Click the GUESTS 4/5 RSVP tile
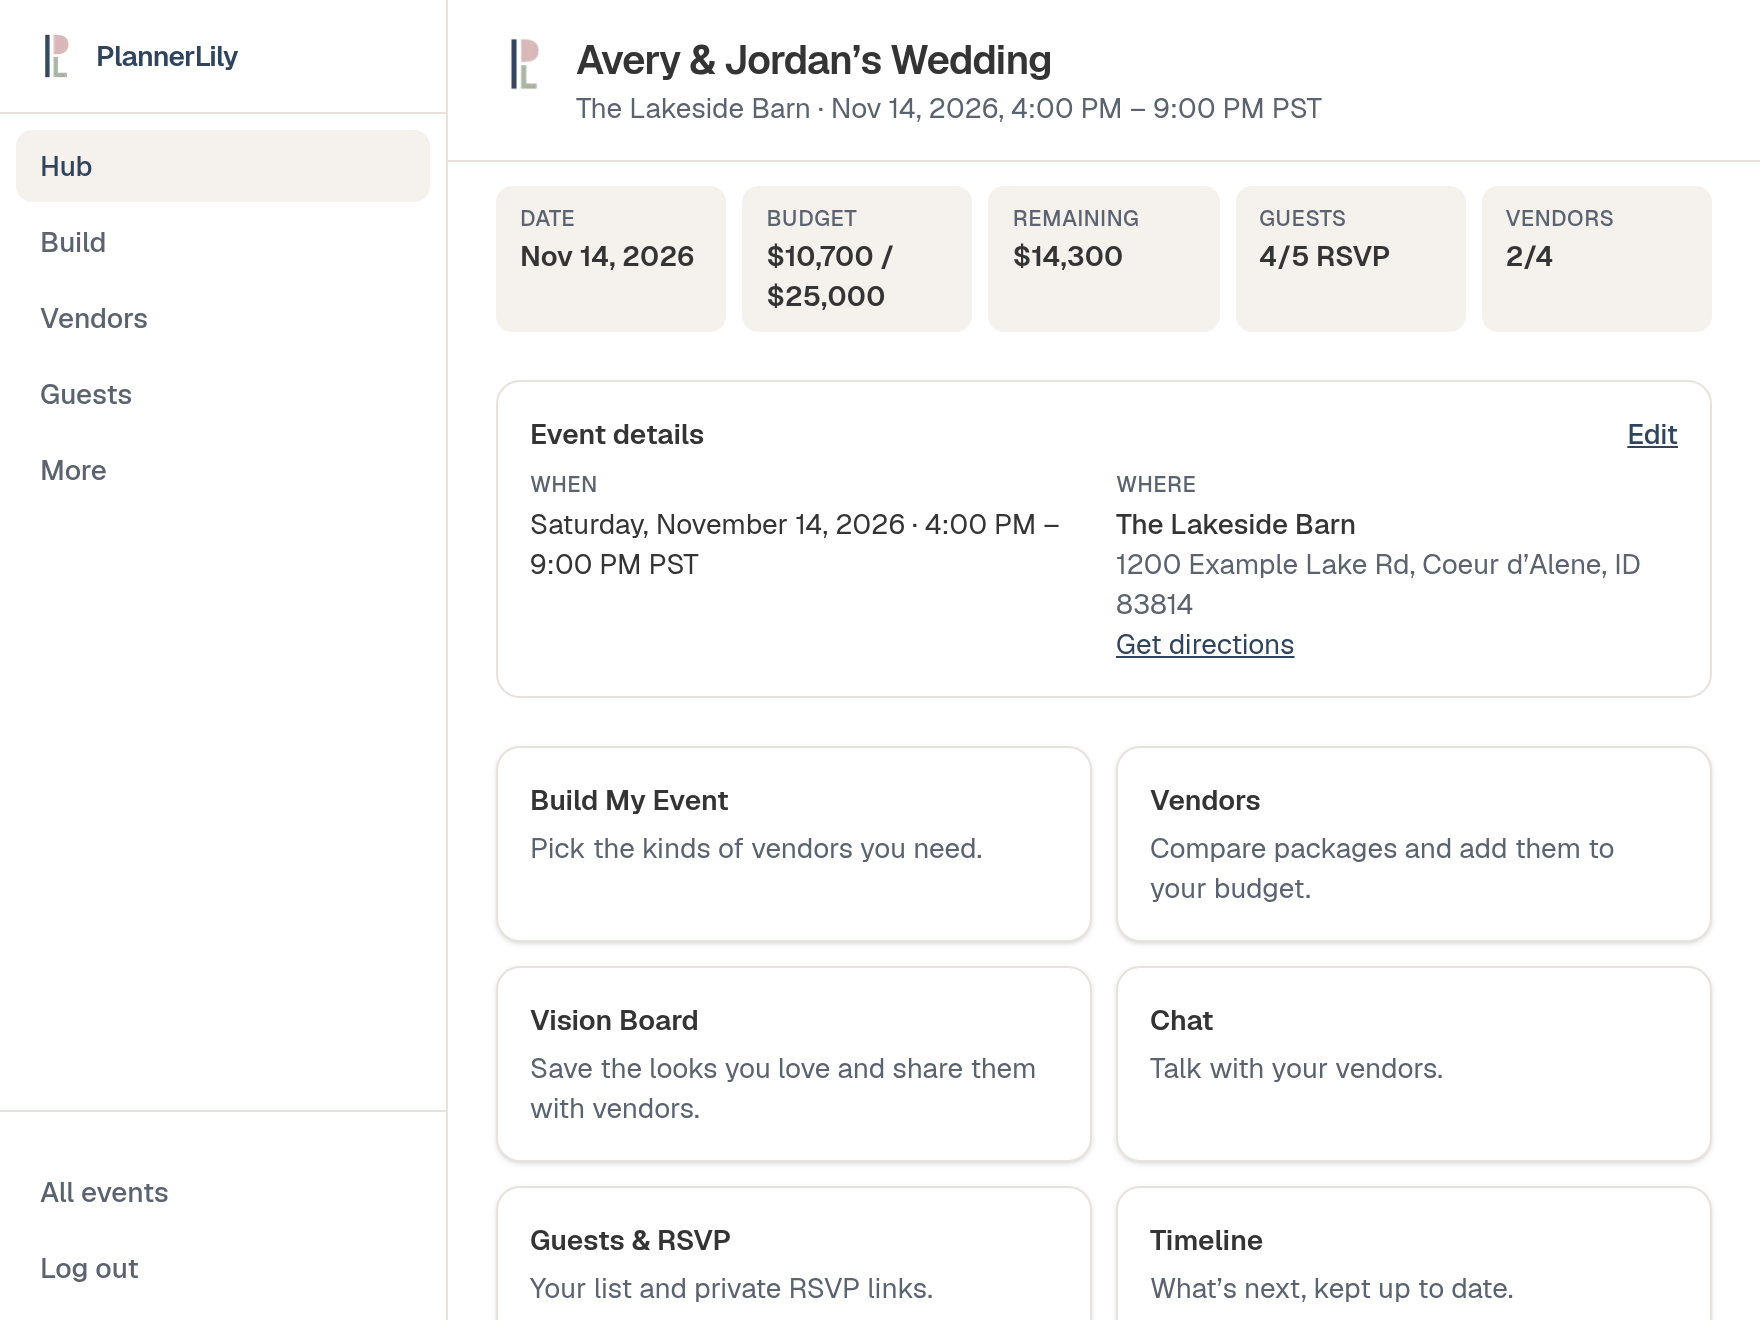The height and width of the screenshot is (1320, 1760). pyautogui.click(x=1351, y=259)
